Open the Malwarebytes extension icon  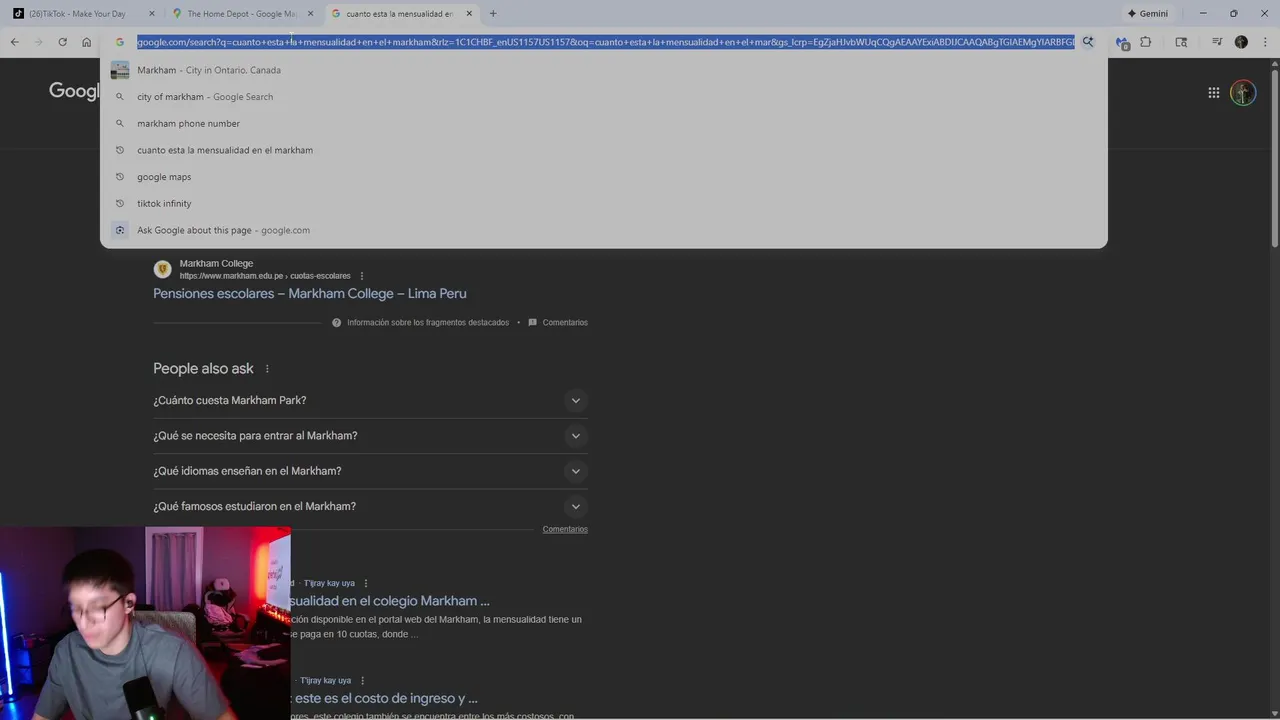pyautogui.click(x=1122, y=42)
